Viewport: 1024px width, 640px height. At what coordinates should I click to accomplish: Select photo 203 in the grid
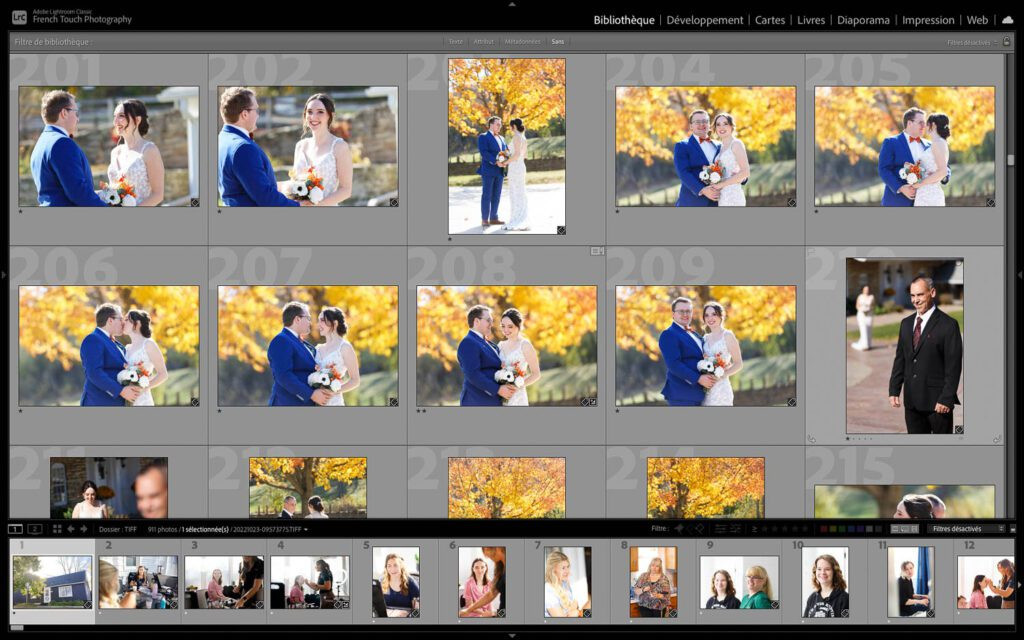tap(507, 146)
